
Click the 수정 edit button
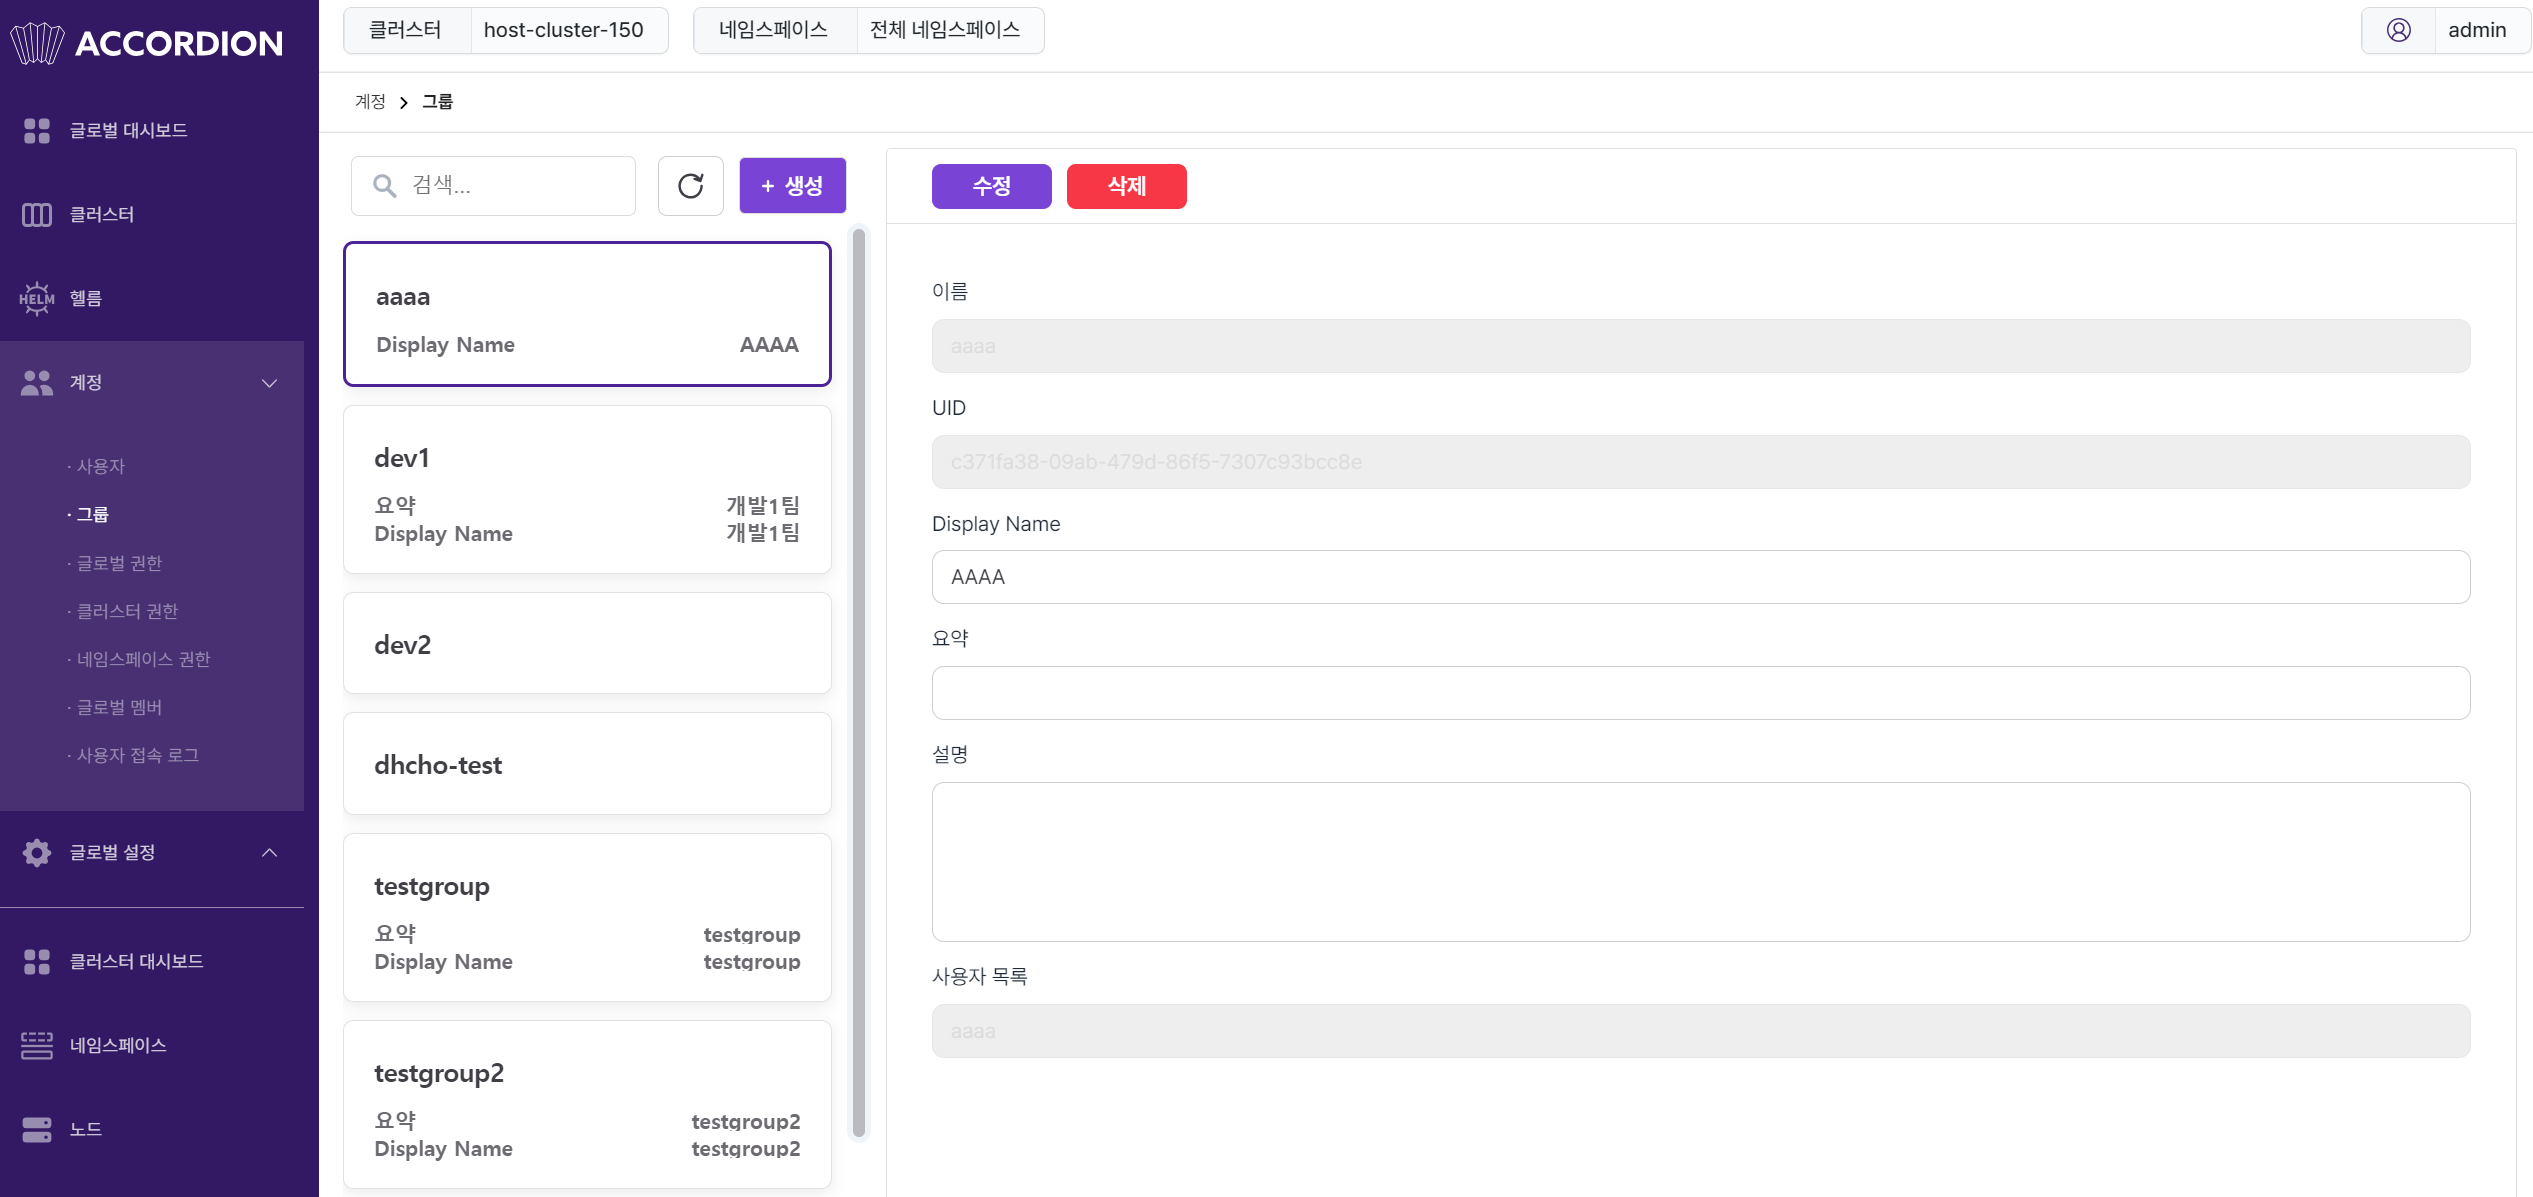pyautogui.click(x=992, y=187)
